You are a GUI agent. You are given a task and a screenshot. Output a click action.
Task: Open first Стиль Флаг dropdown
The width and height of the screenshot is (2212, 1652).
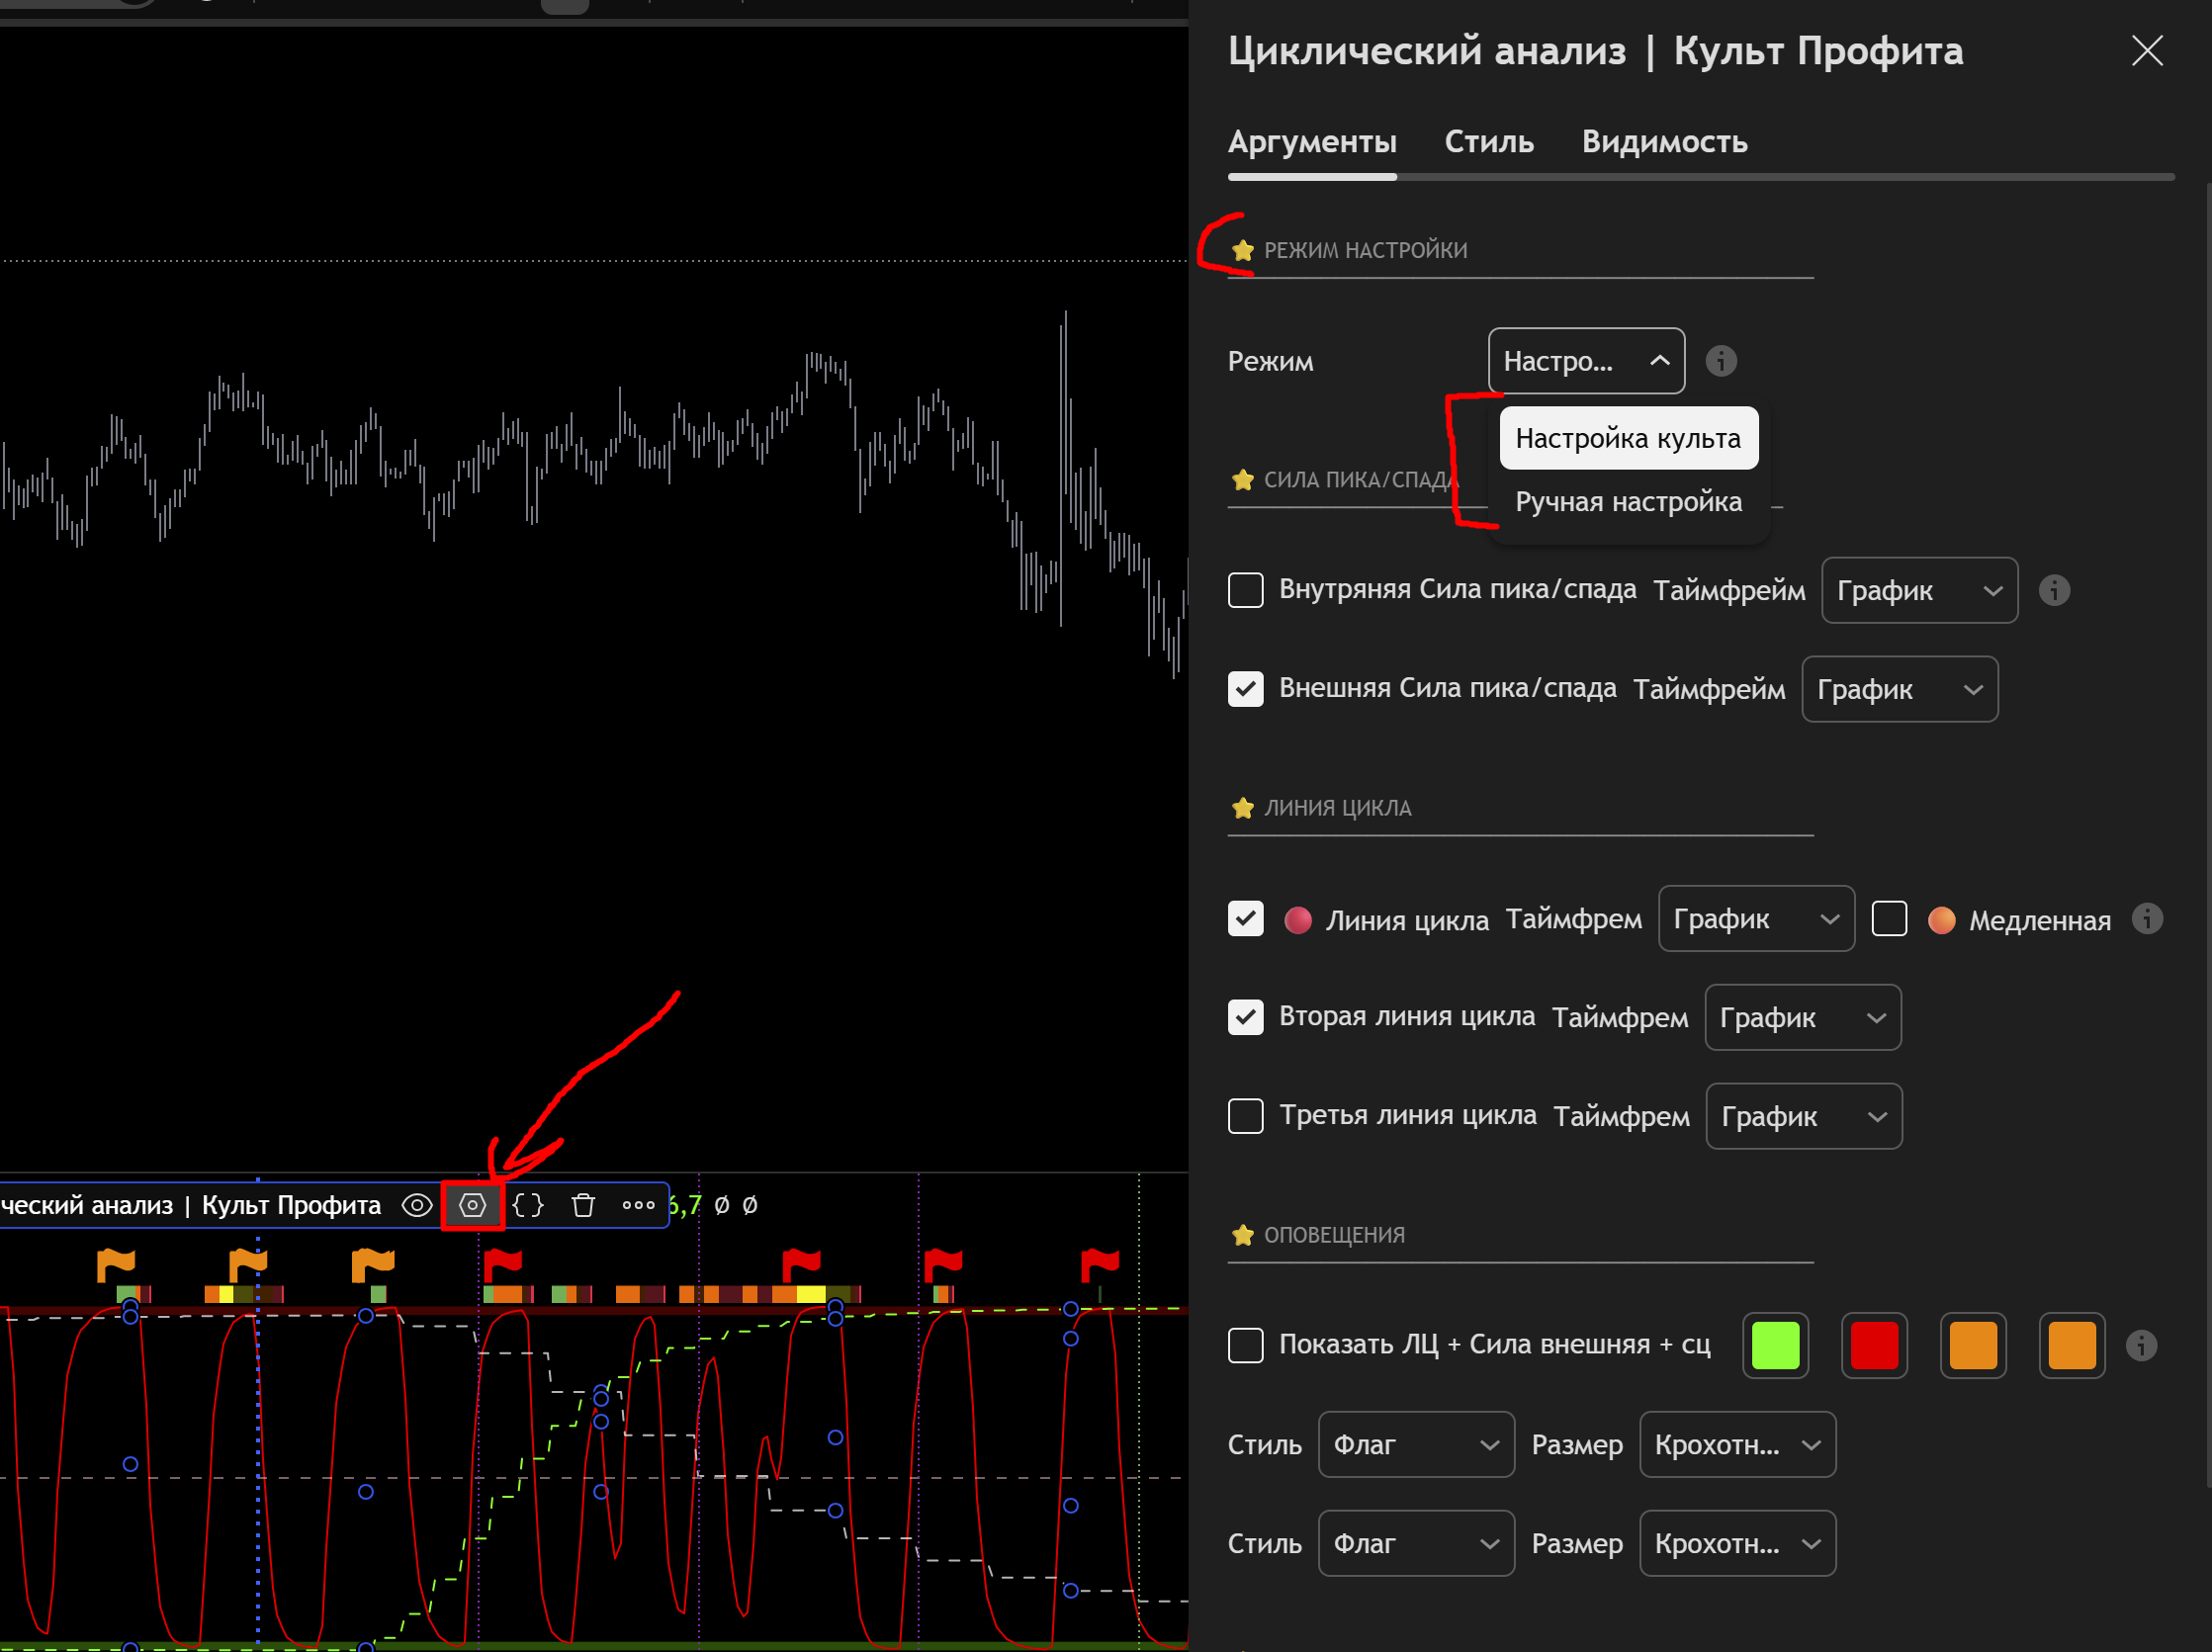point(1416,1444)
